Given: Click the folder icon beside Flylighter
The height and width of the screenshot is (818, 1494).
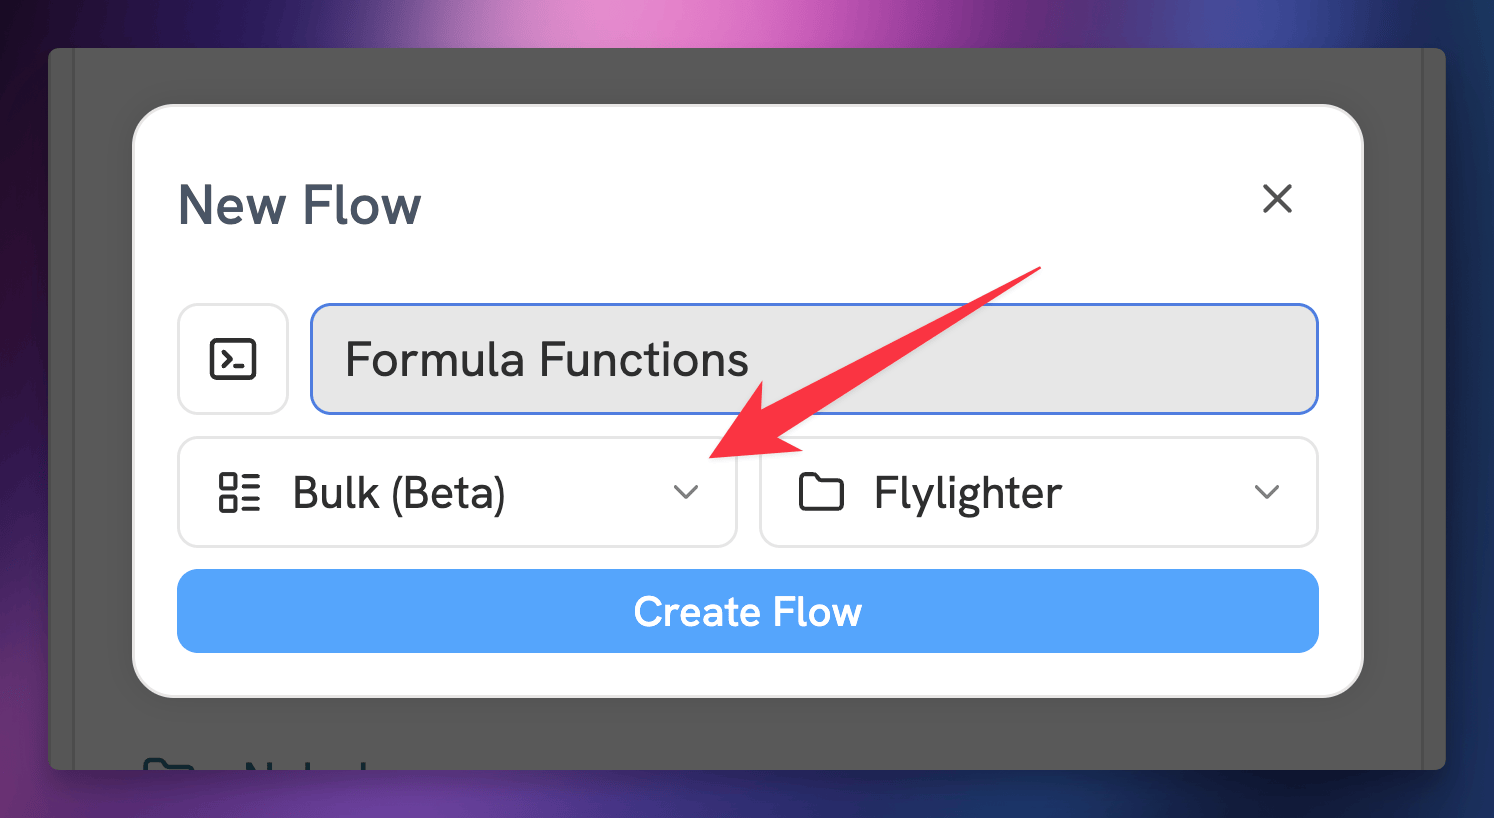Looking at the screenshot, I should click(x=821, y=492).
